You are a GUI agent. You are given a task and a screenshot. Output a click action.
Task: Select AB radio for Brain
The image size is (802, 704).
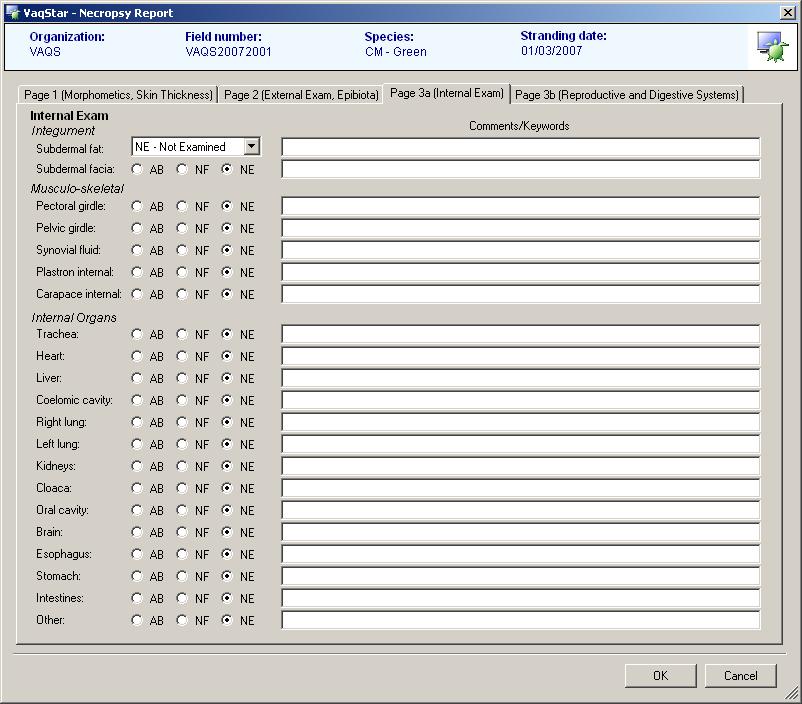[x=137, y=532]
